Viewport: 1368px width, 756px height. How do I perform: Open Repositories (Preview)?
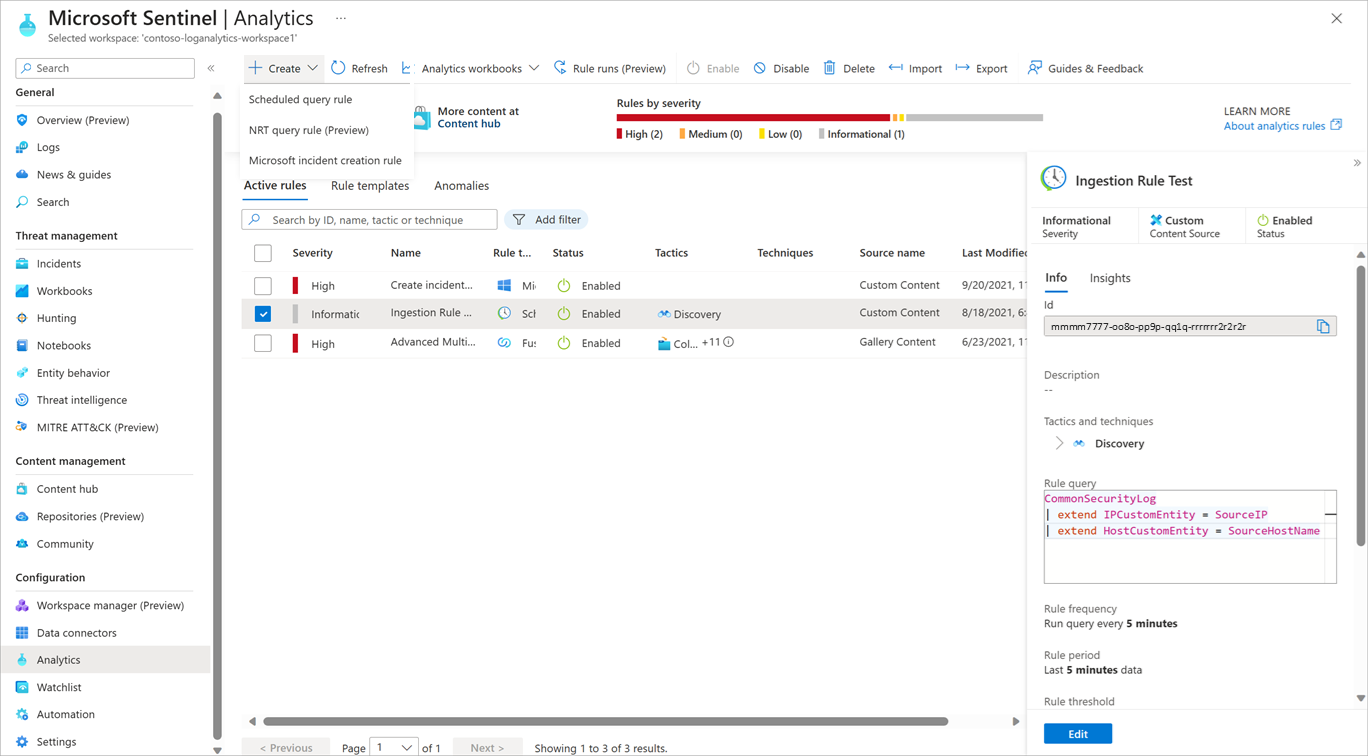click(x=90, y=516)
